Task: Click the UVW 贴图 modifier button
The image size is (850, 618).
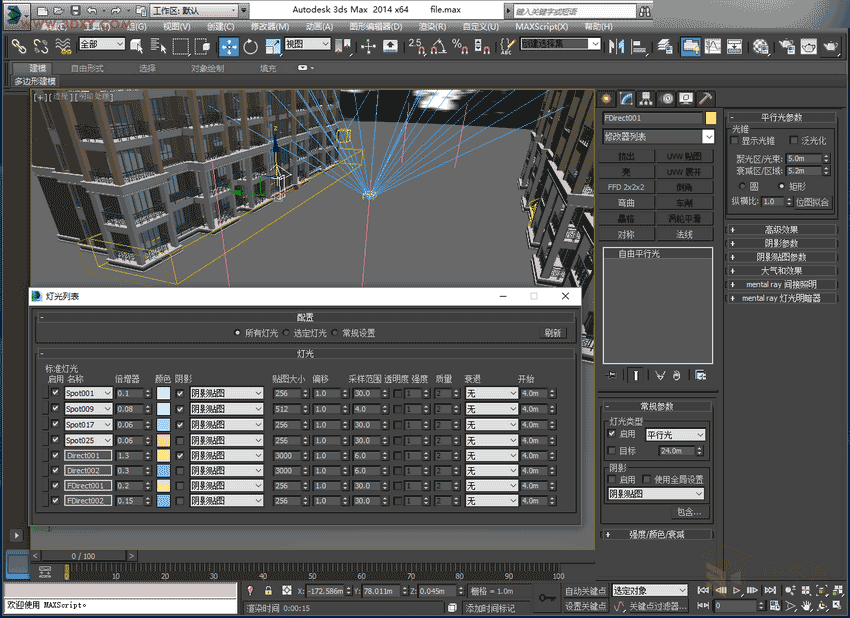Action: (x=684, y=157)
